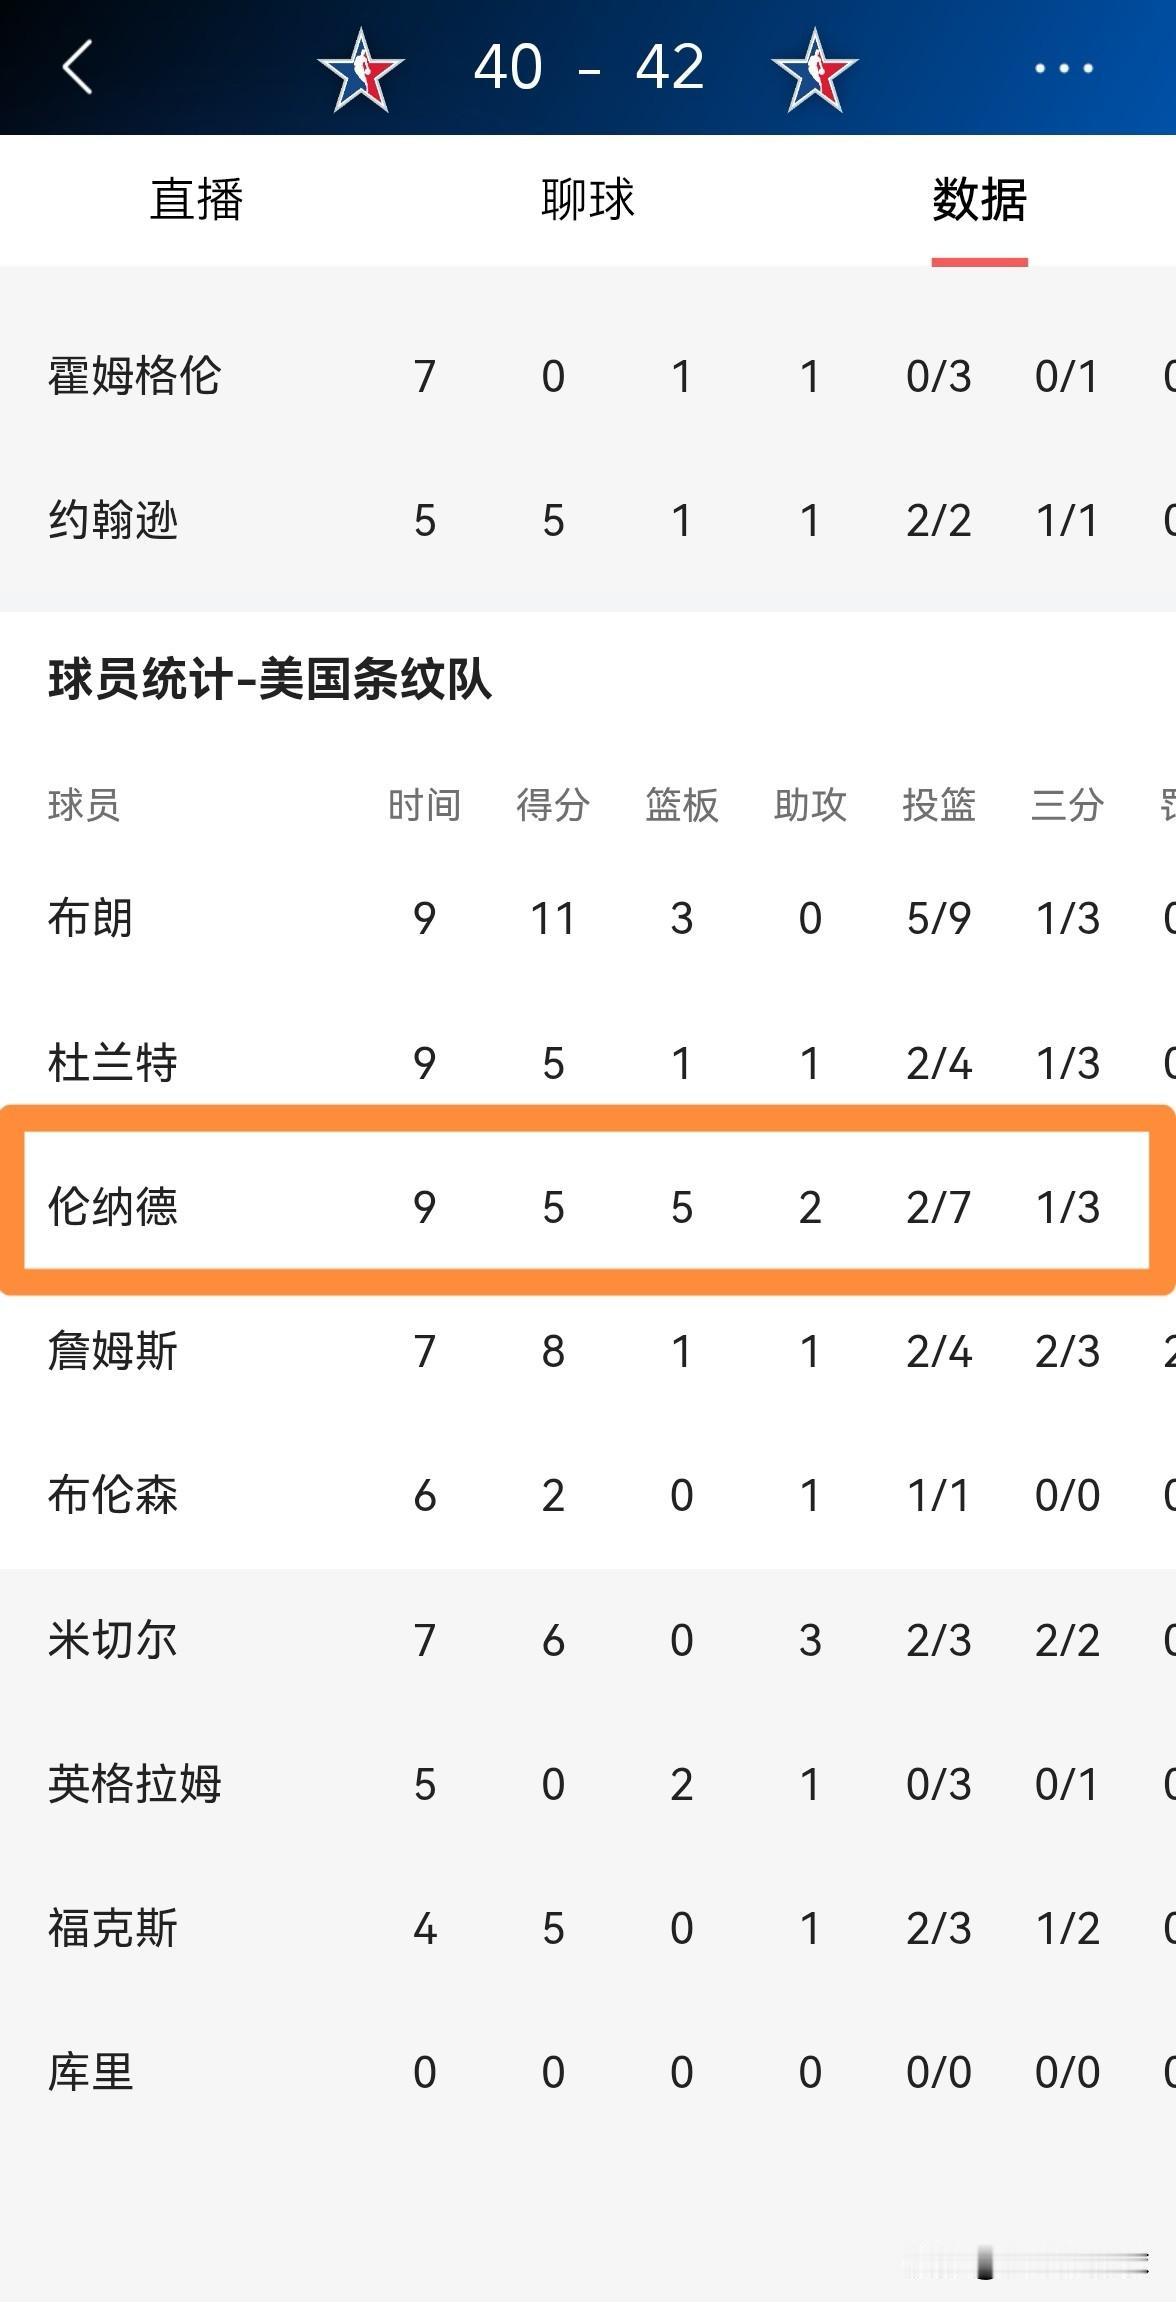Tap player name 英格拉姆
Viewport: 1176px width, 2304px height.
click(x=135, y=1784)
